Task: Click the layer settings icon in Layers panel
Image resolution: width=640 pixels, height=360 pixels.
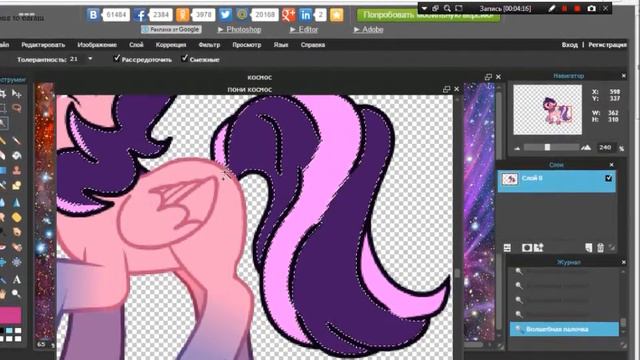Action: (x=507, y=248)
